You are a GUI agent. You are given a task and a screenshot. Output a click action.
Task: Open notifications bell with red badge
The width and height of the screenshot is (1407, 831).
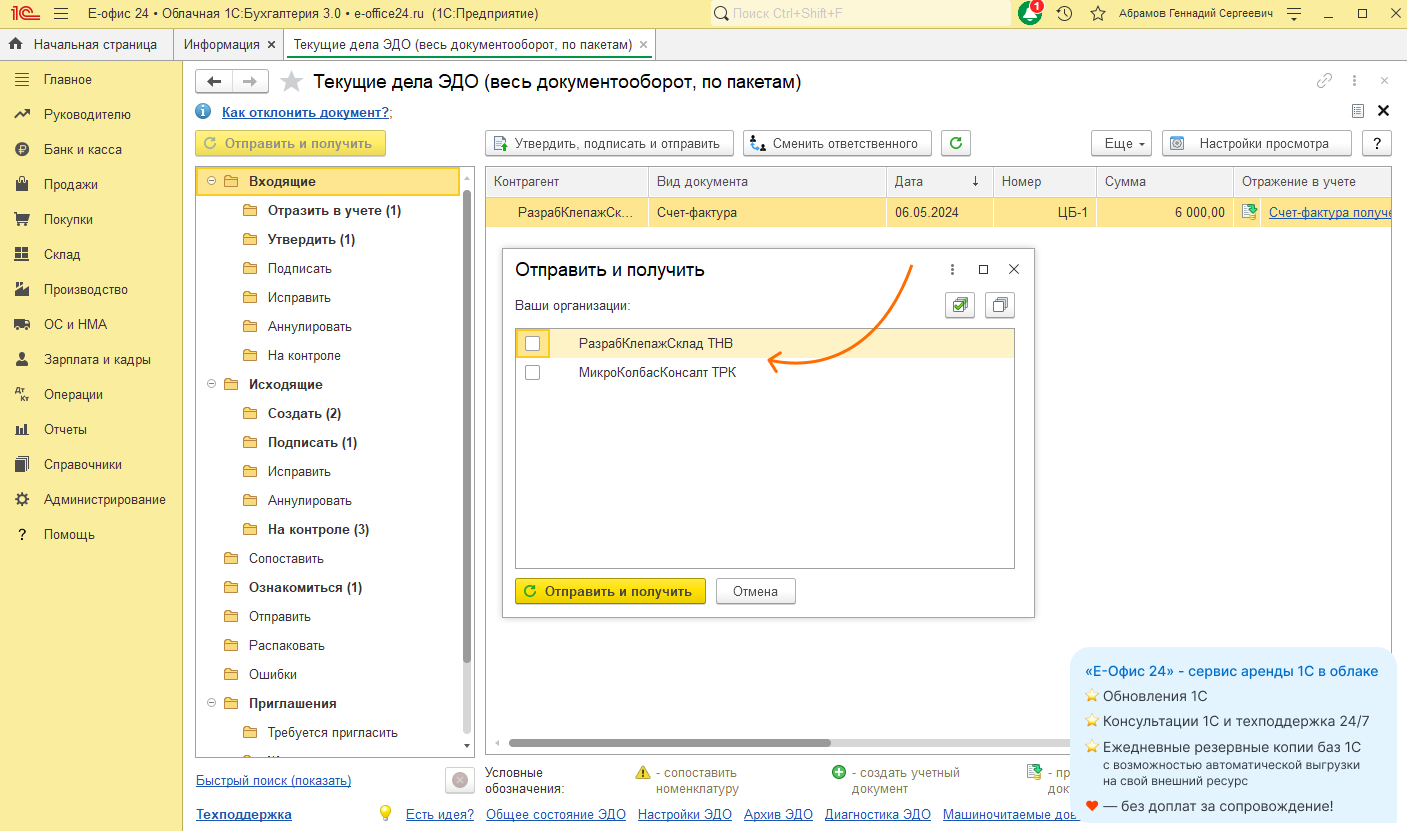[1030, 13]
